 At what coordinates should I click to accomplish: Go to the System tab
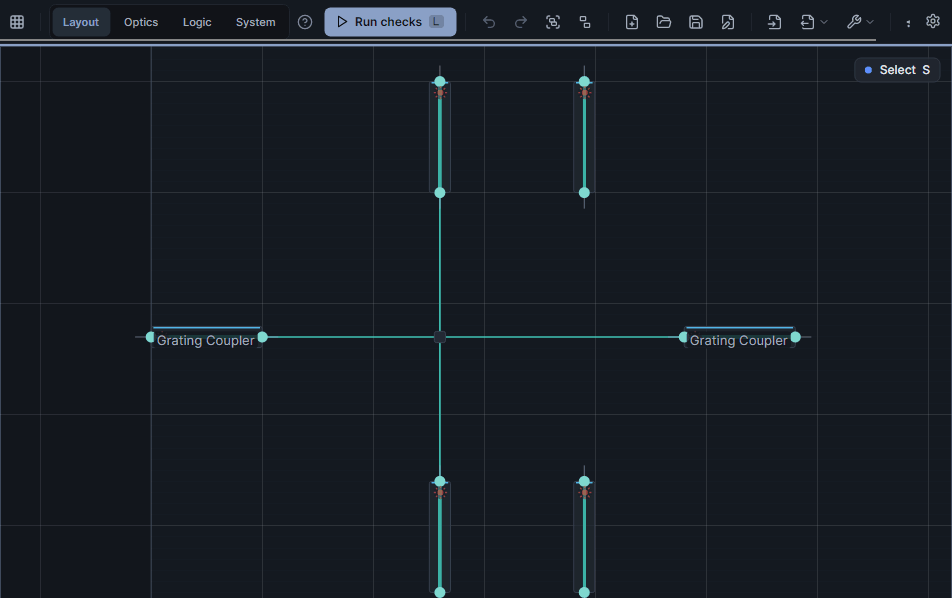pyautogui.click(x=256, y=22)
